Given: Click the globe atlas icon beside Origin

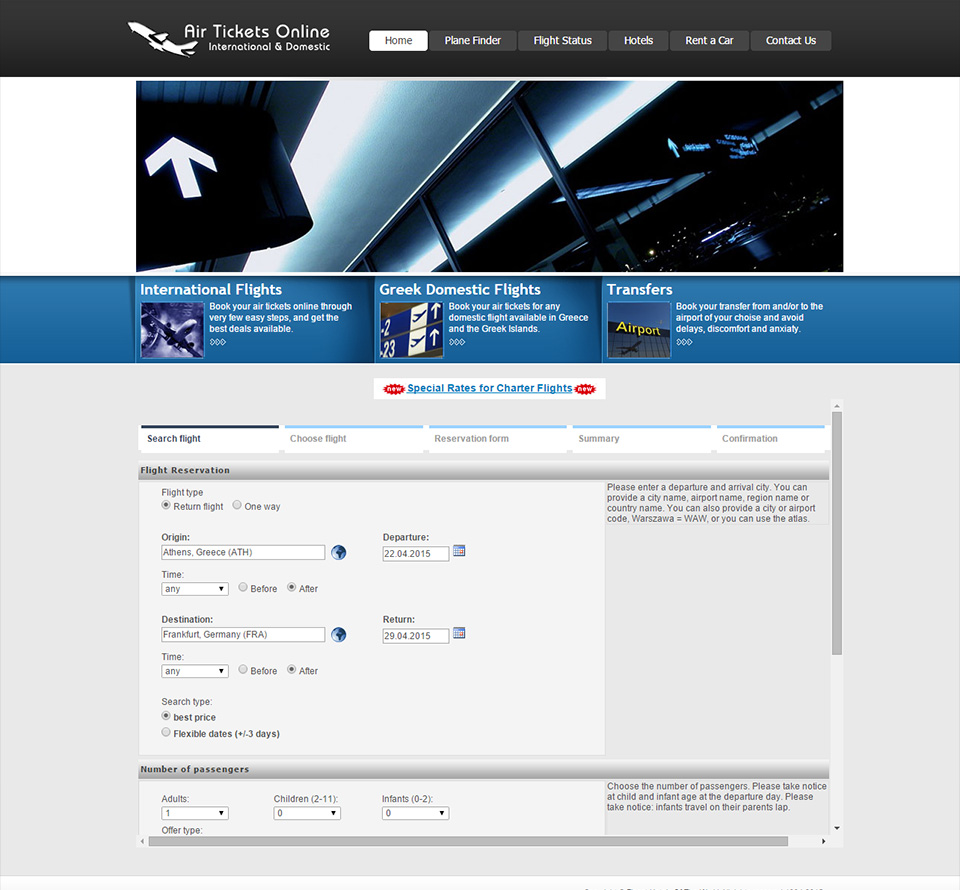Looking at the screenshot, I should 339,552.
